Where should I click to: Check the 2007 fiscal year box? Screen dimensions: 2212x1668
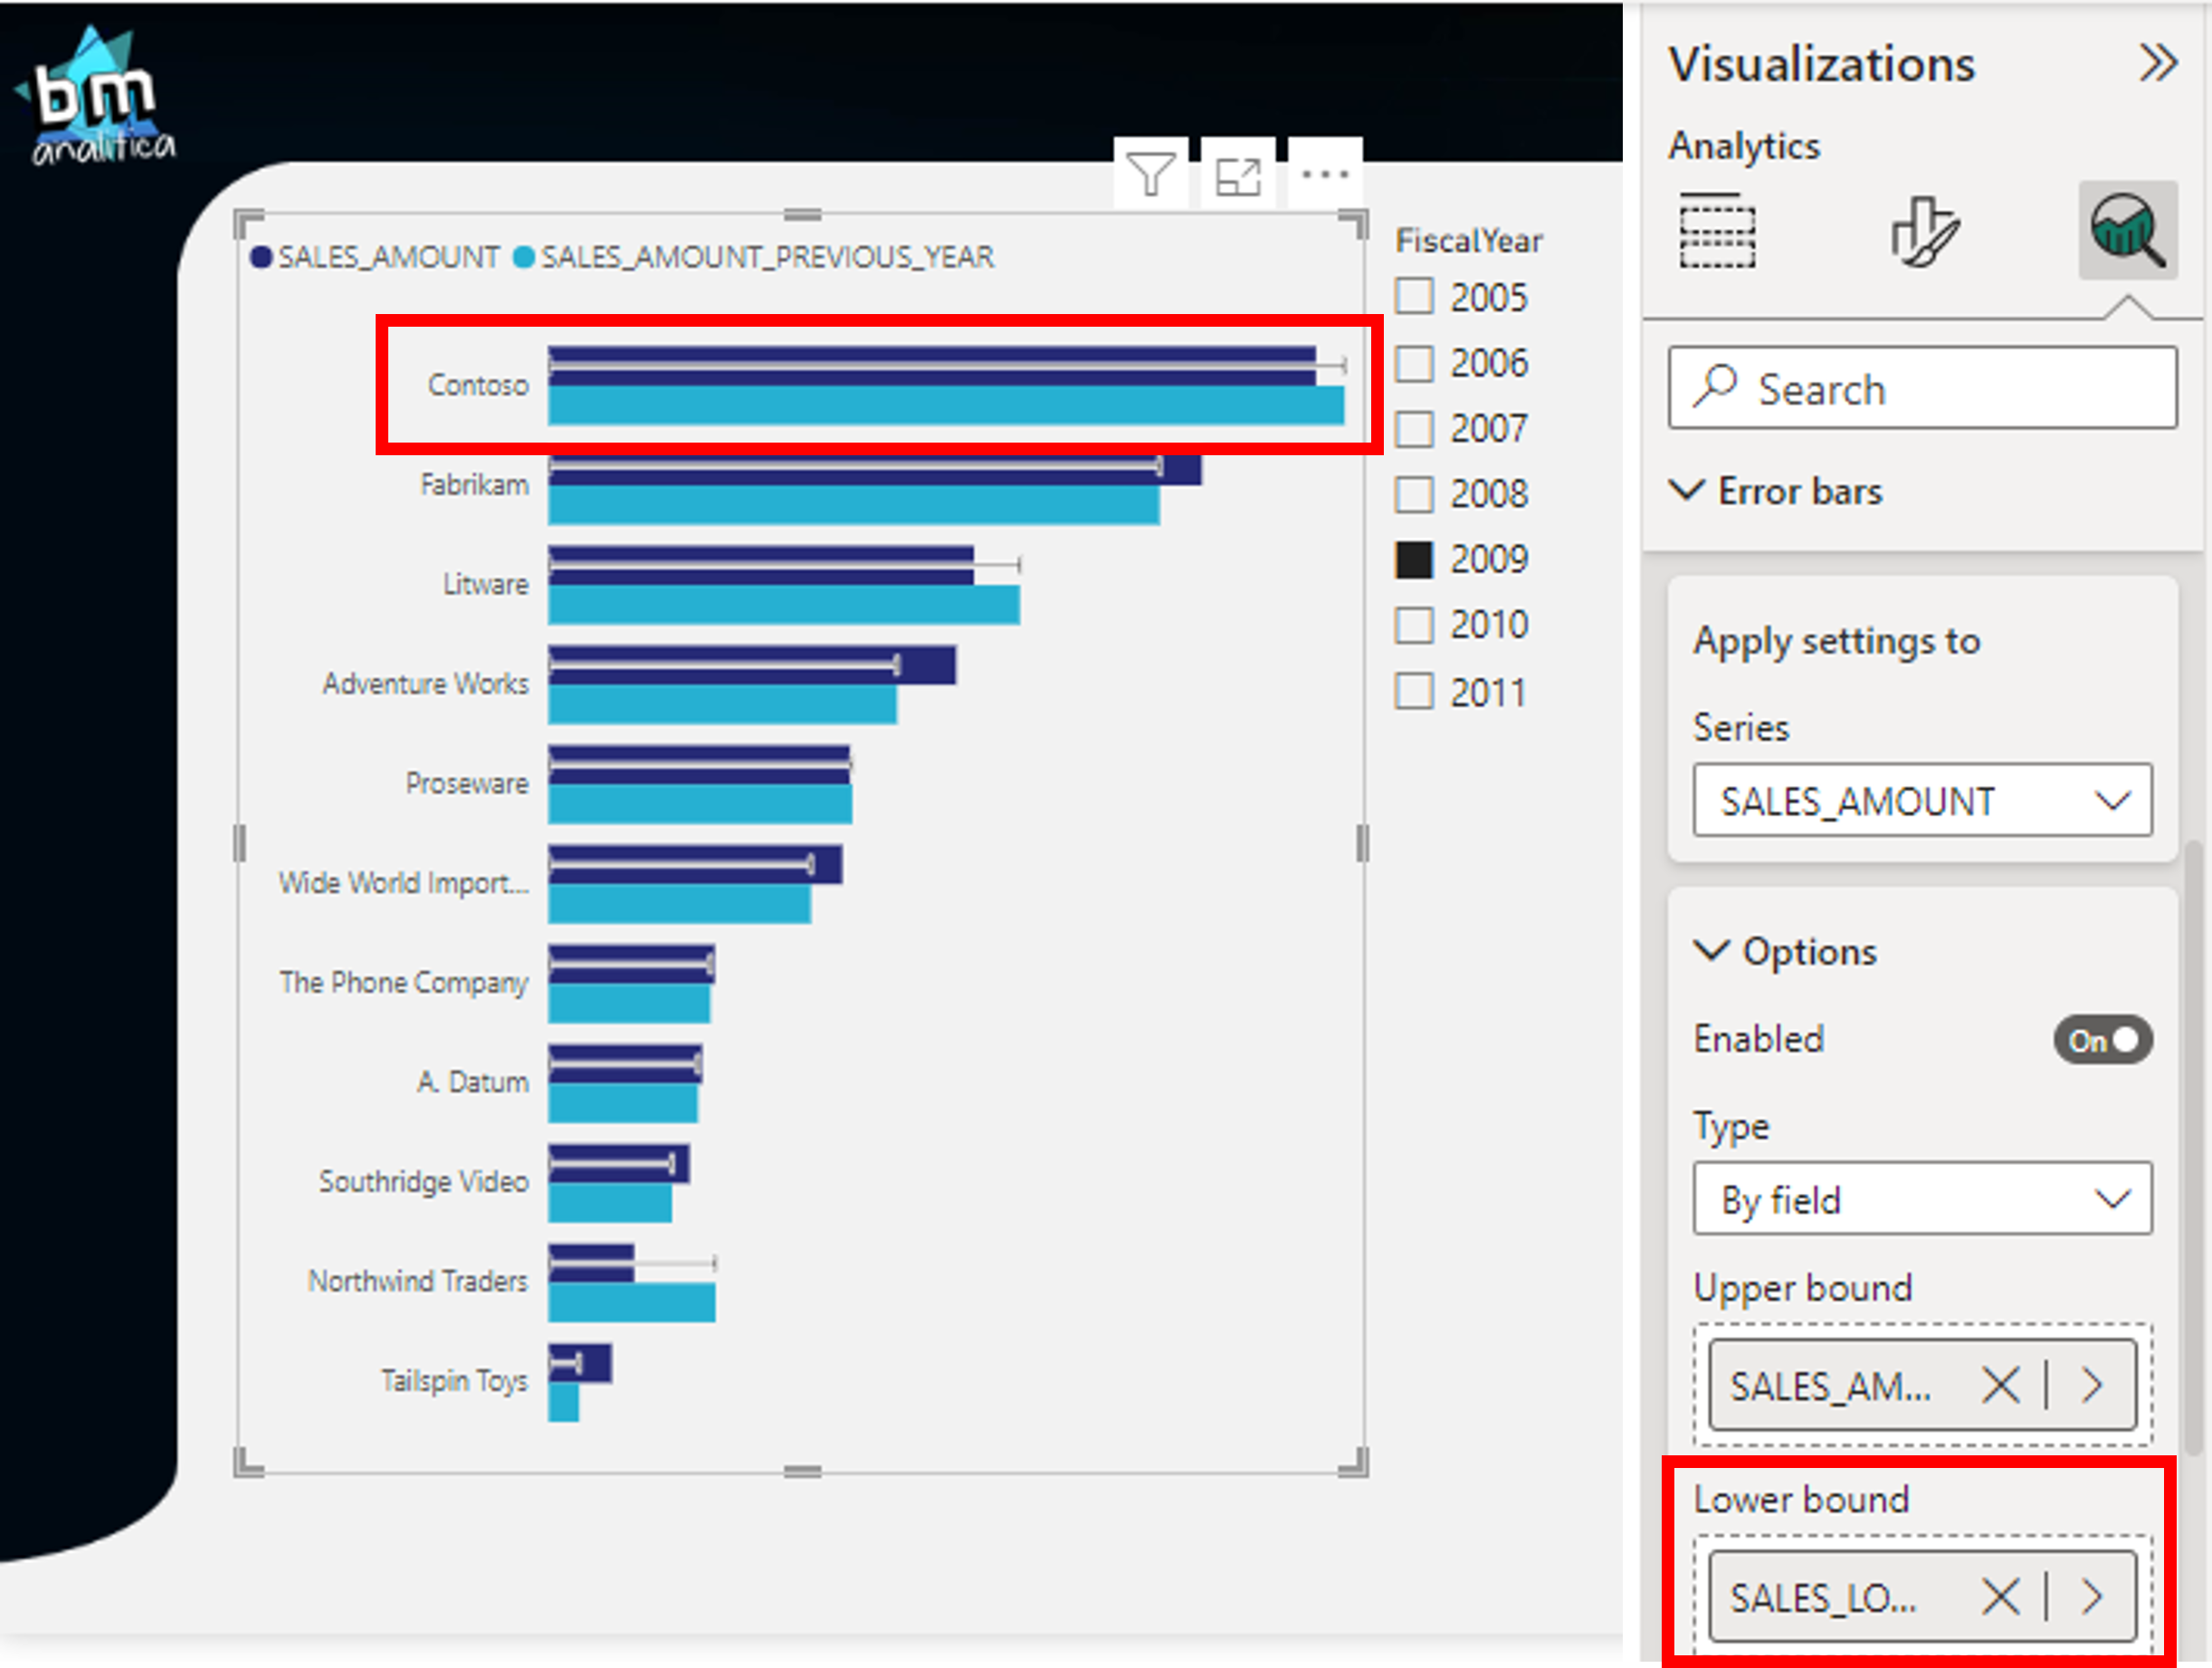pyautogui.click(x=1414, y=428)
